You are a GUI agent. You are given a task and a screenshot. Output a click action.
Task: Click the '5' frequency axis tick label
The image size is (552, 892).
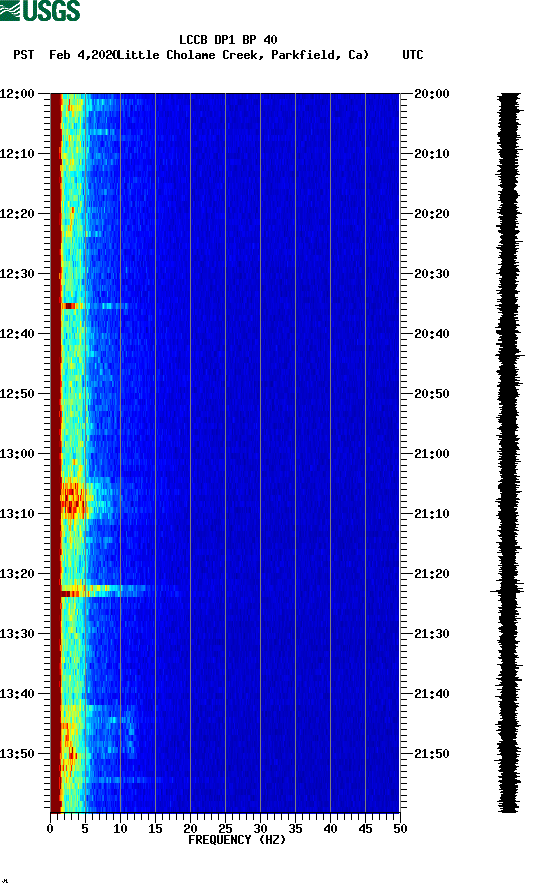click(85, 829)
